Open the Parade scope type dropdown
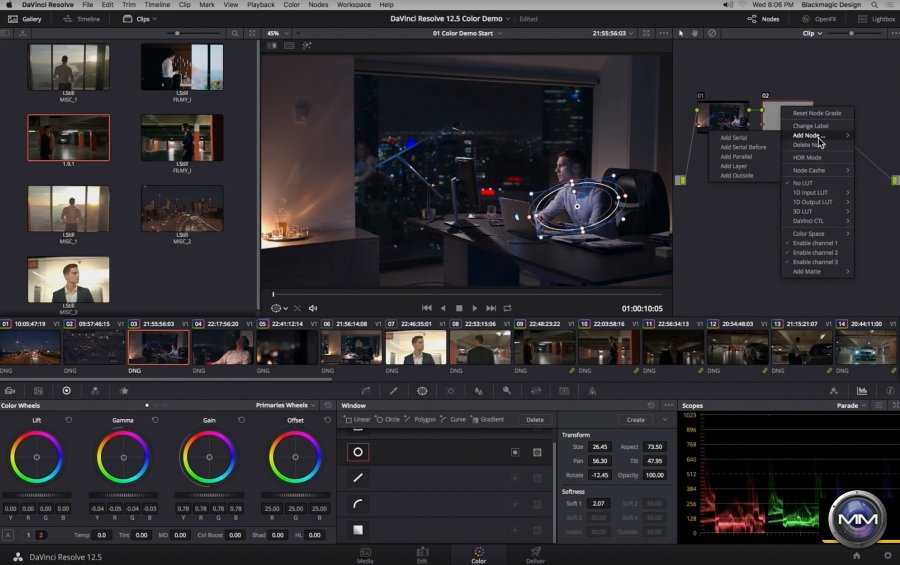900x565 pixels. [x=852, y=405]
